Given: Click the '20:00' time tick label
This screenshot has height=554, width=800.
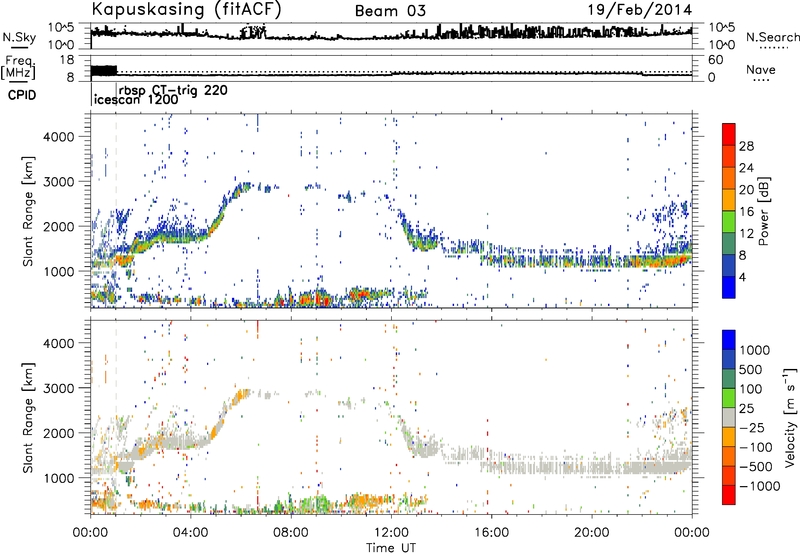Looking at the screenshot, I should point(592,533).
